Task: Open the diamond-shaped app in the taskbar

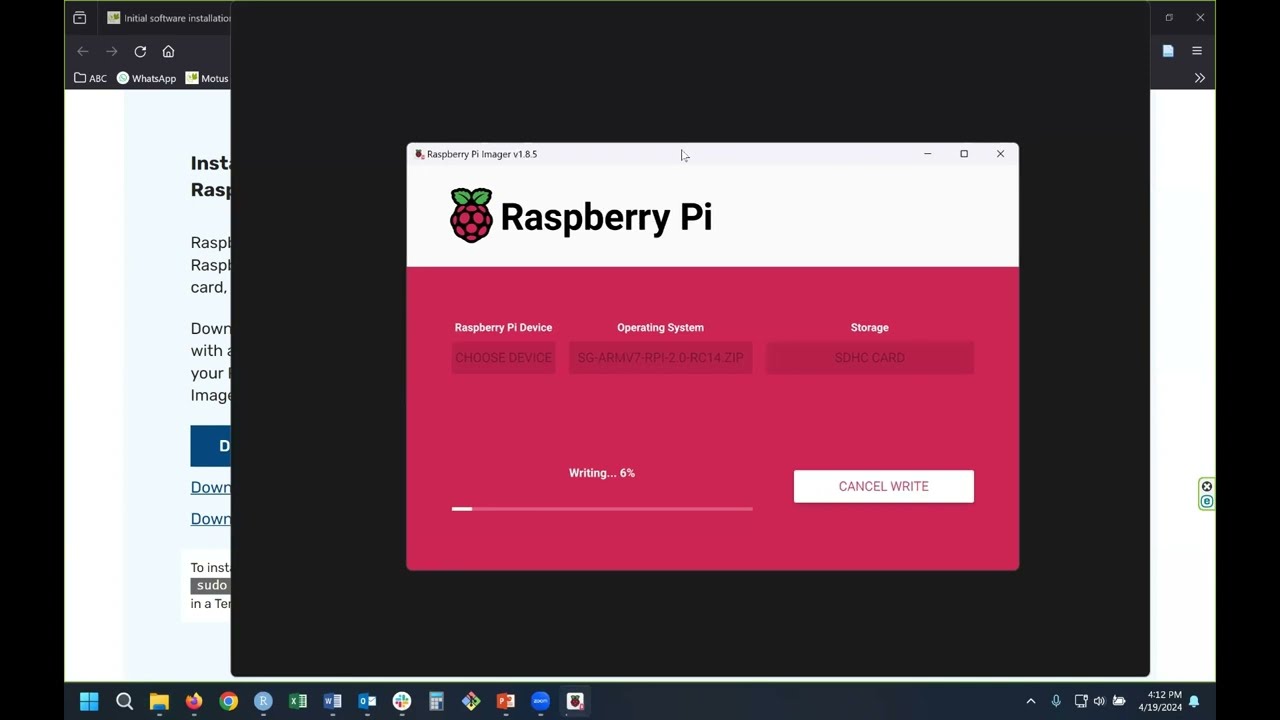Action: coord(471,701)
